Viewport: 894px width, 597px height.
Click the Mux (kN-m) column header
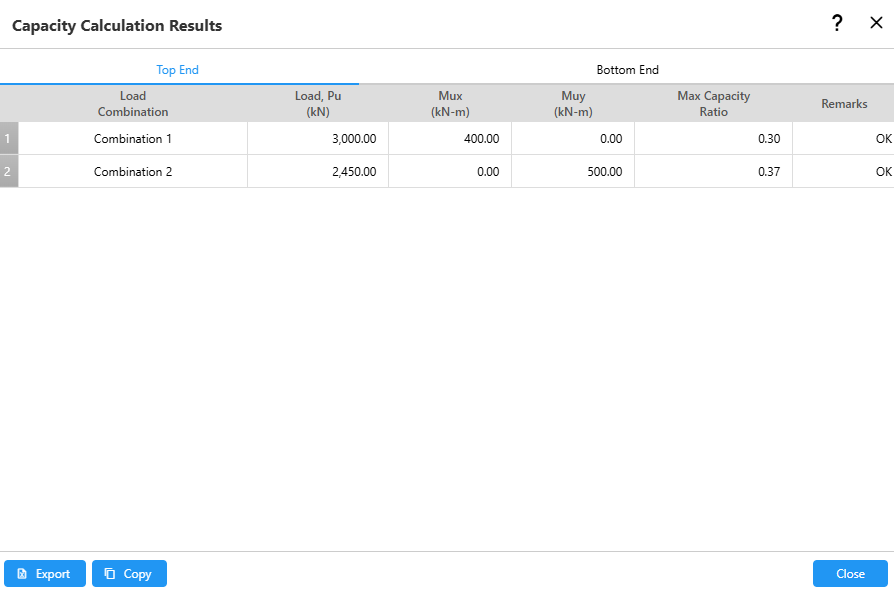tap(450, 104)
